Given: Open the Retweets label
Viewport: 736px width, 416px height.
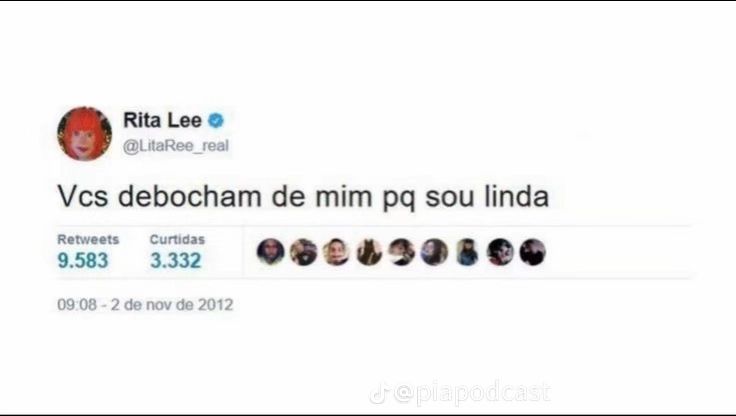Looking at the screenshot, I should pyautogui.click(x=88, y=239).
